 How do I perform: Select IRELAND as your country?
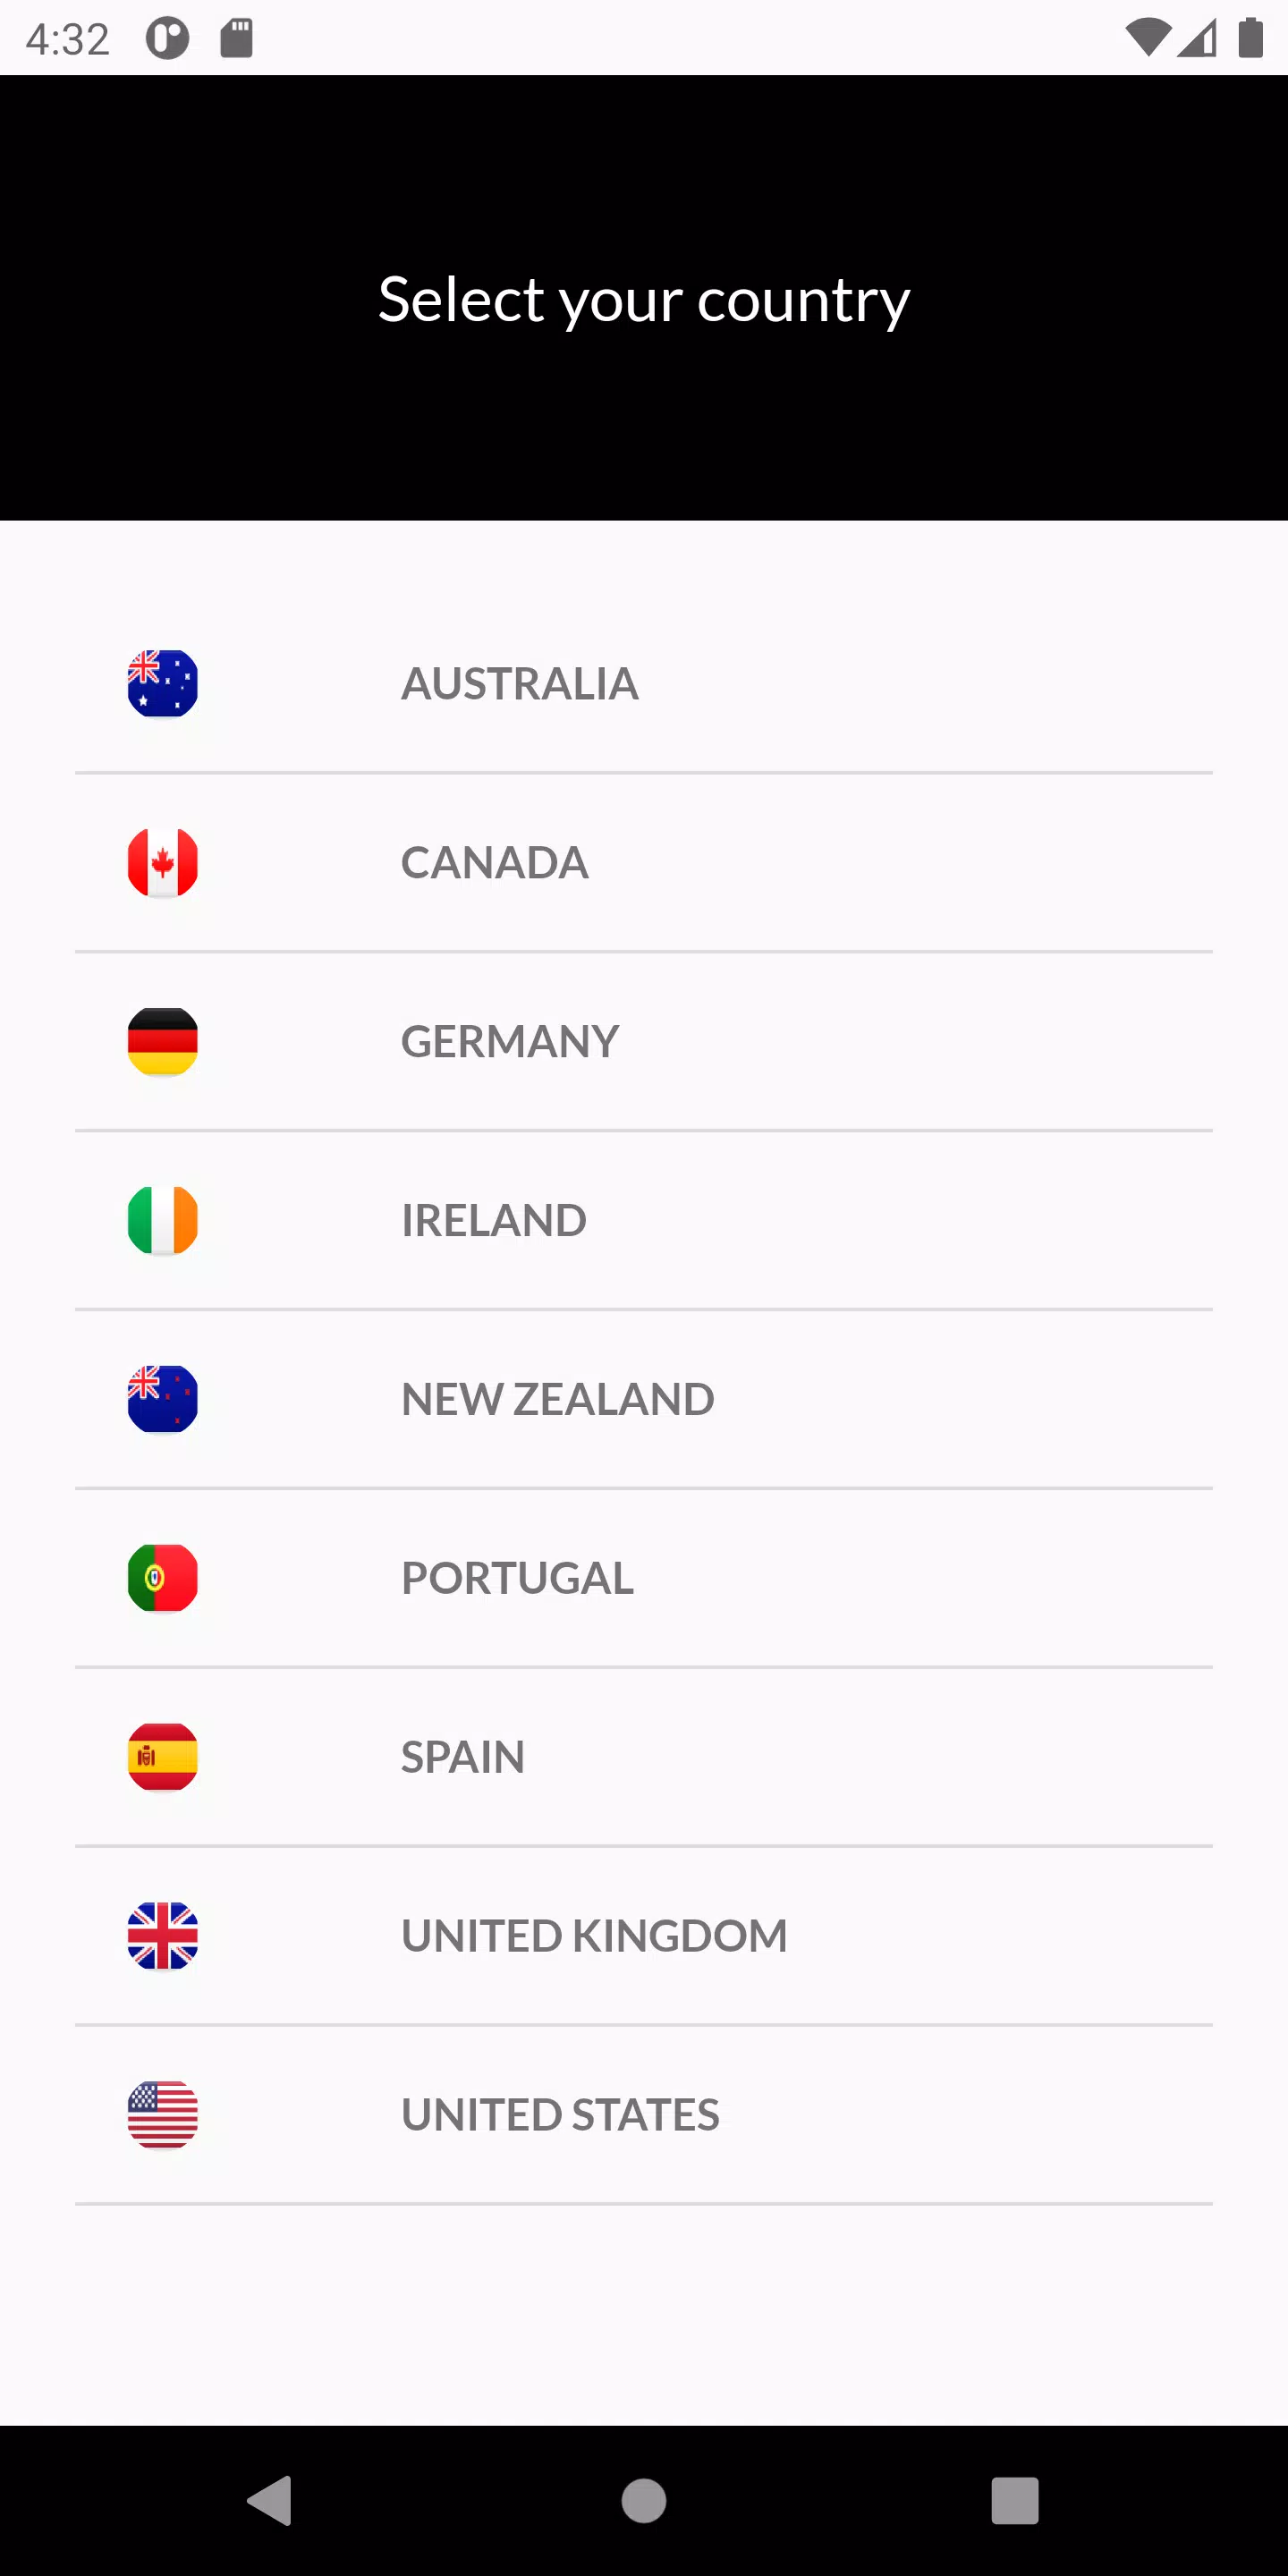pos(493,1220)
